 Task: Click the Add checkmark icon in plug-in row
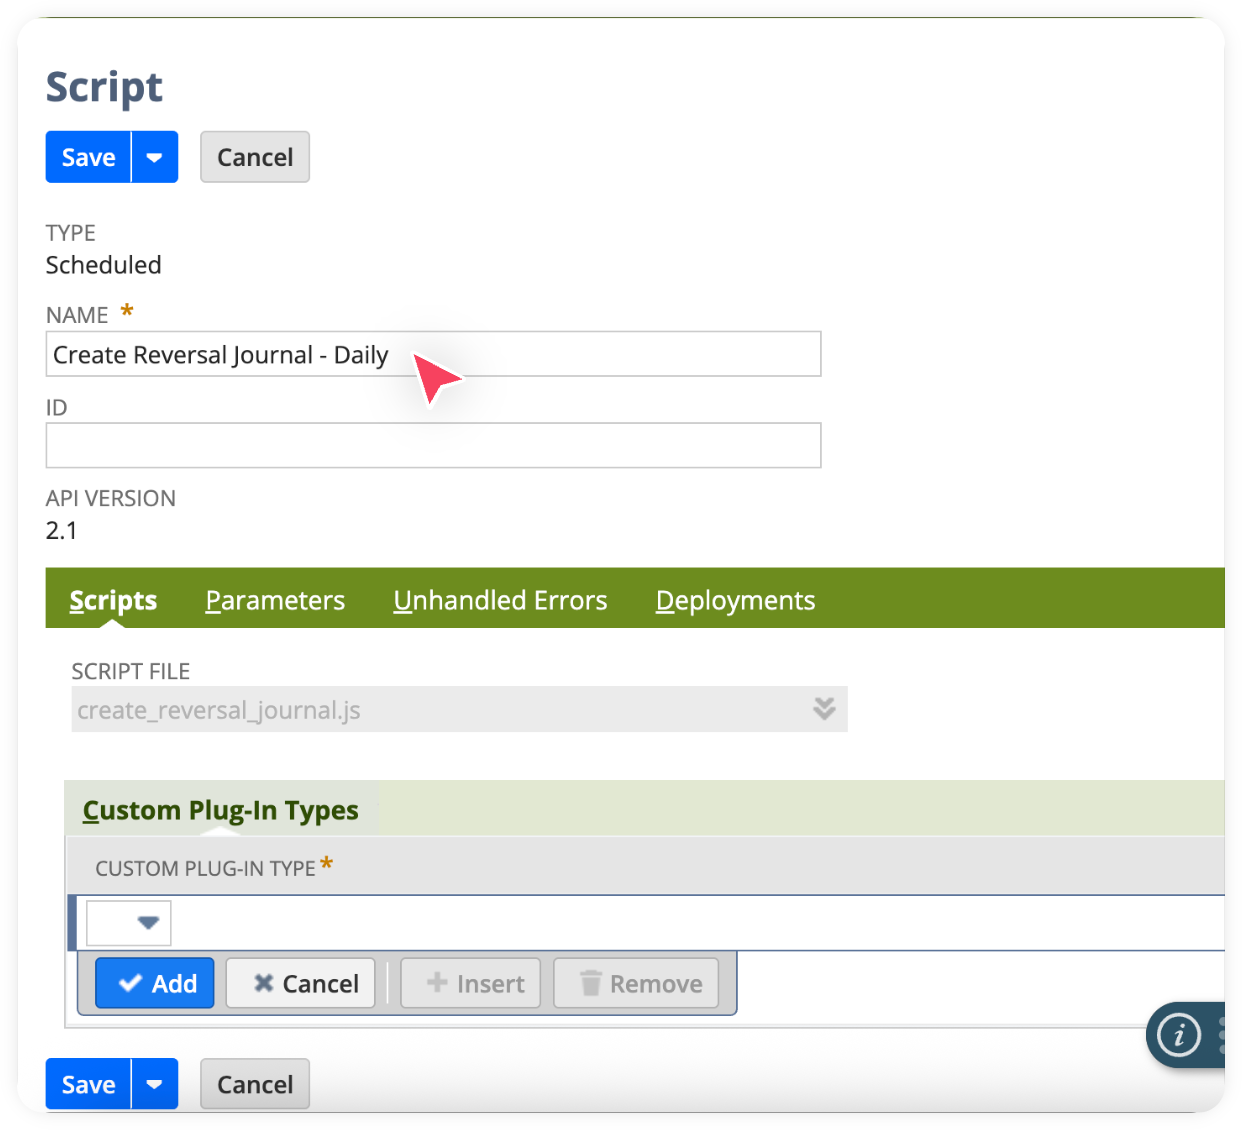pyautogui.click(x=129, y=983)
